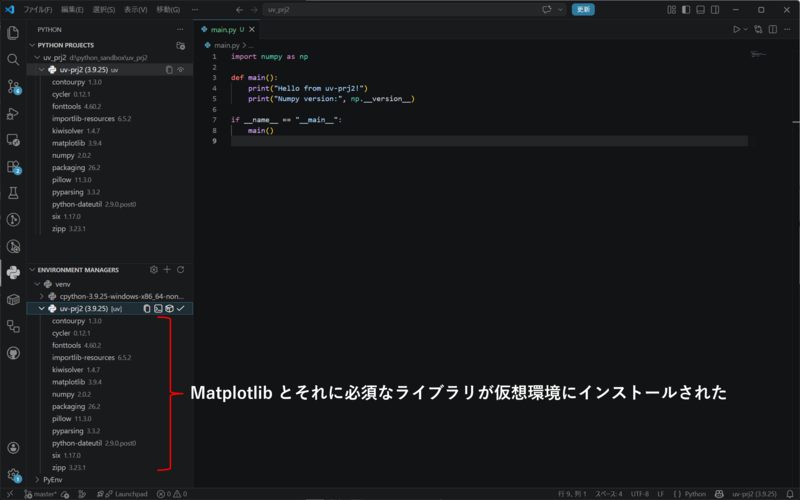The width and height of the screenshot is (800, 500).
Task: Open the chat dropdown arrow in title bar
Action: tap(560, 10)
